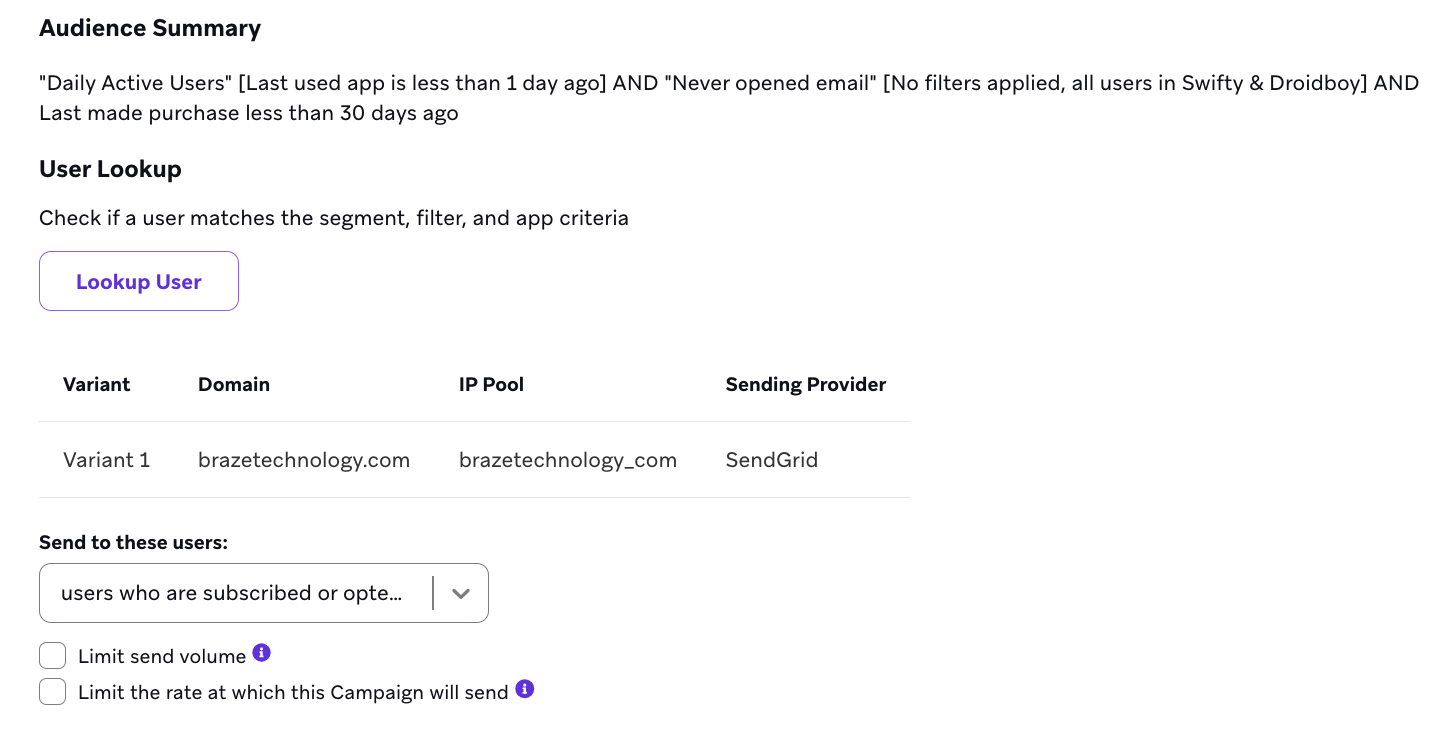1444x748 pixels.
Task: Click the Domain column header
Action: pyautogui.click(x=234, y=384)
